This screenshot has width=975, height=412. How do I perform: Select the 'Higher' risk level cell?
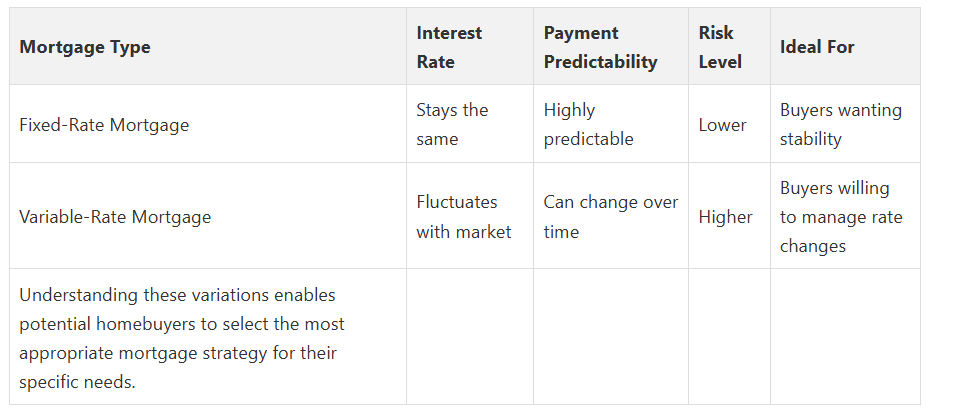coord(725,217)
